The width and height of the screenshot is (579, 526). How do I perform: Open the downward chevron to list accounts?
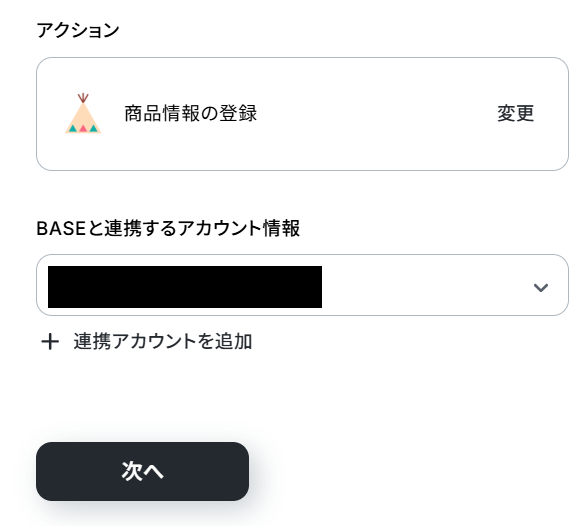541,287
